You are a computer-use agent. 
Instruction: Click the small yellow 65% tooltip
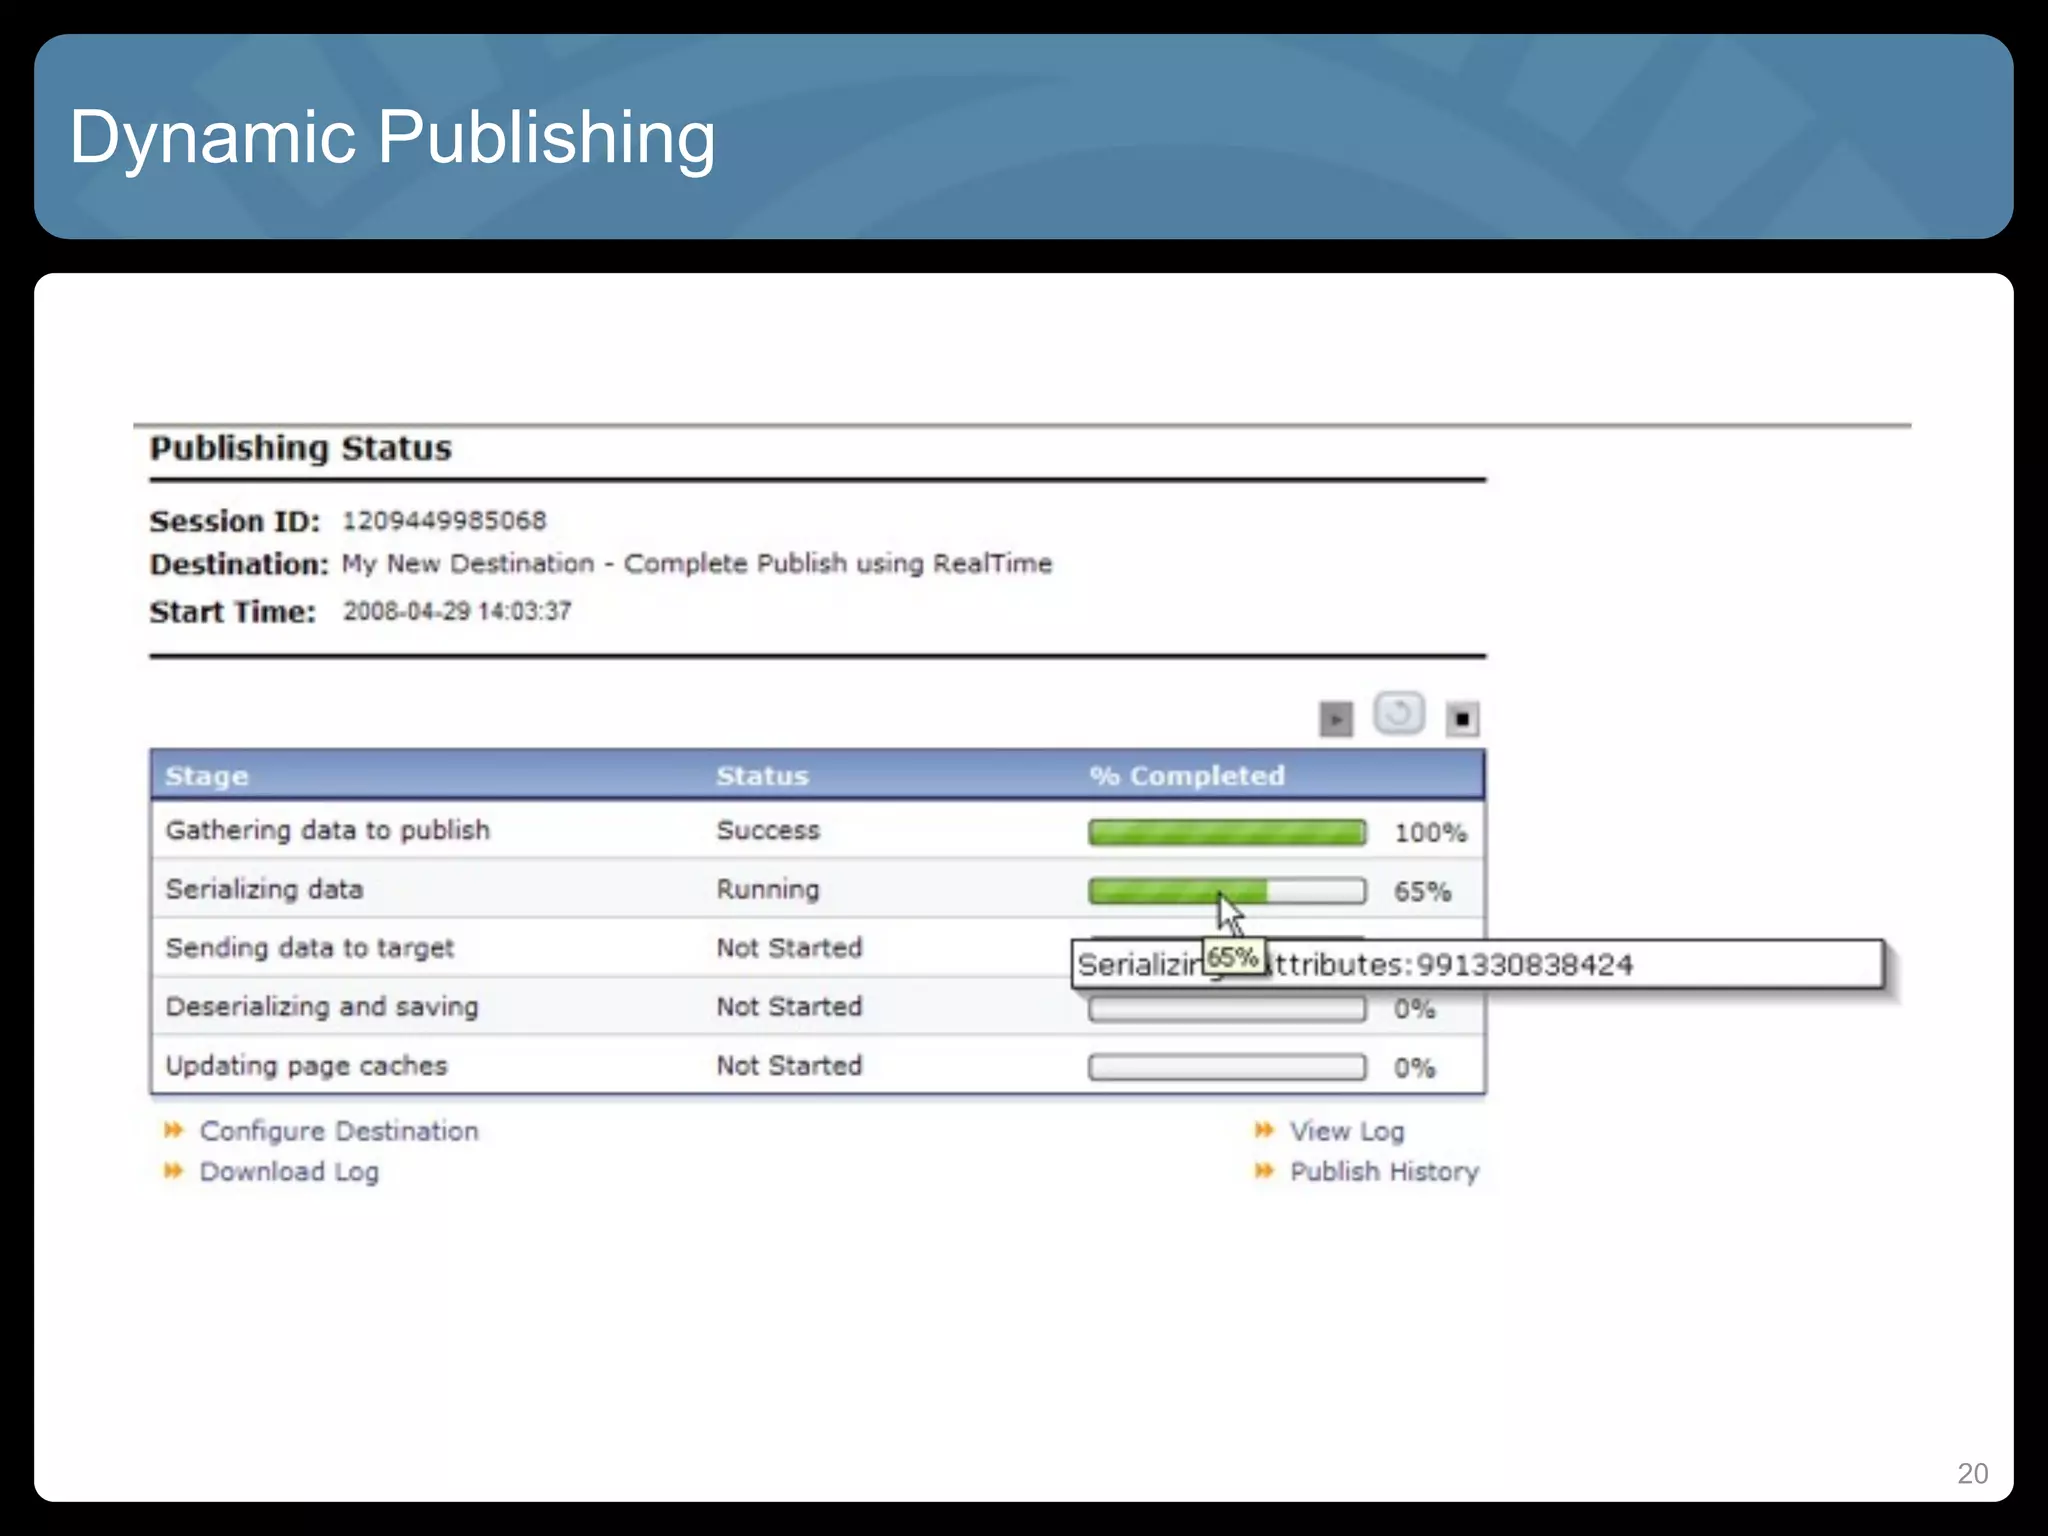click(1233, 957)
